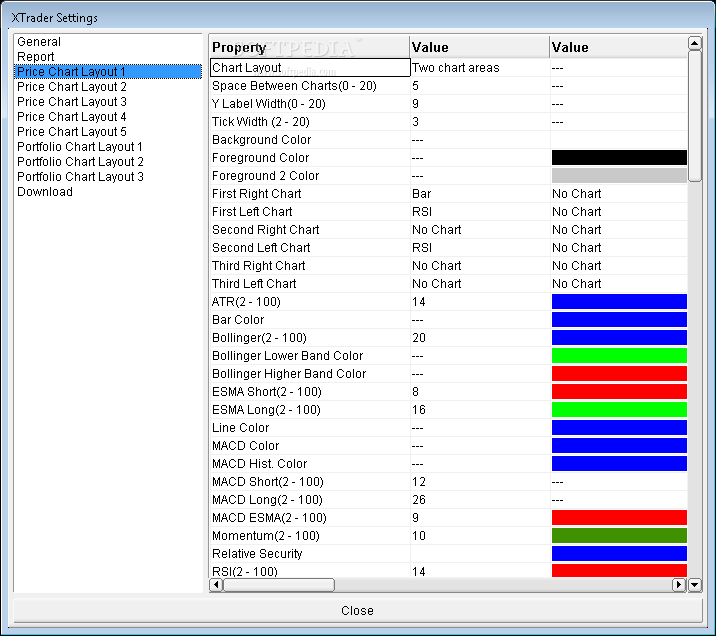Click the horizontal scrollbar thumb

click(279, 584)
